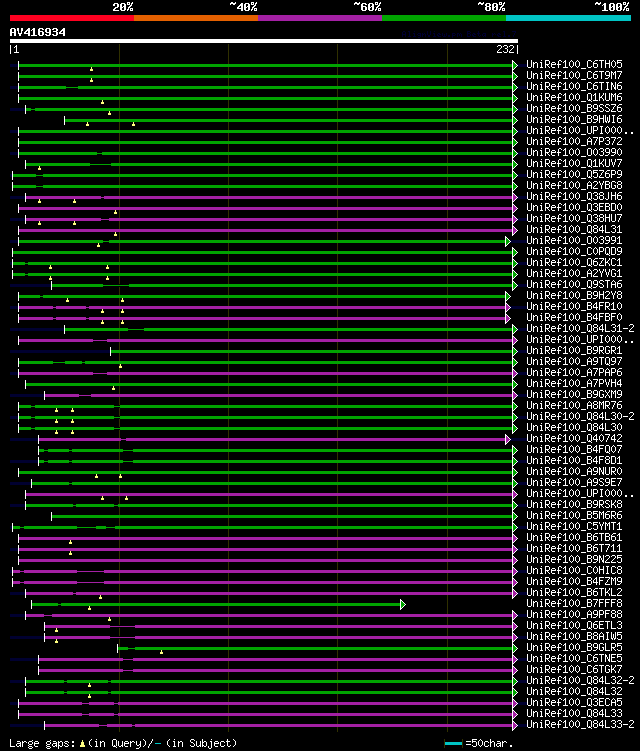Select hit label UniRef100_B9HWI6
The width and height of the screenshot is (640, 751).
(x=574, y=119)
